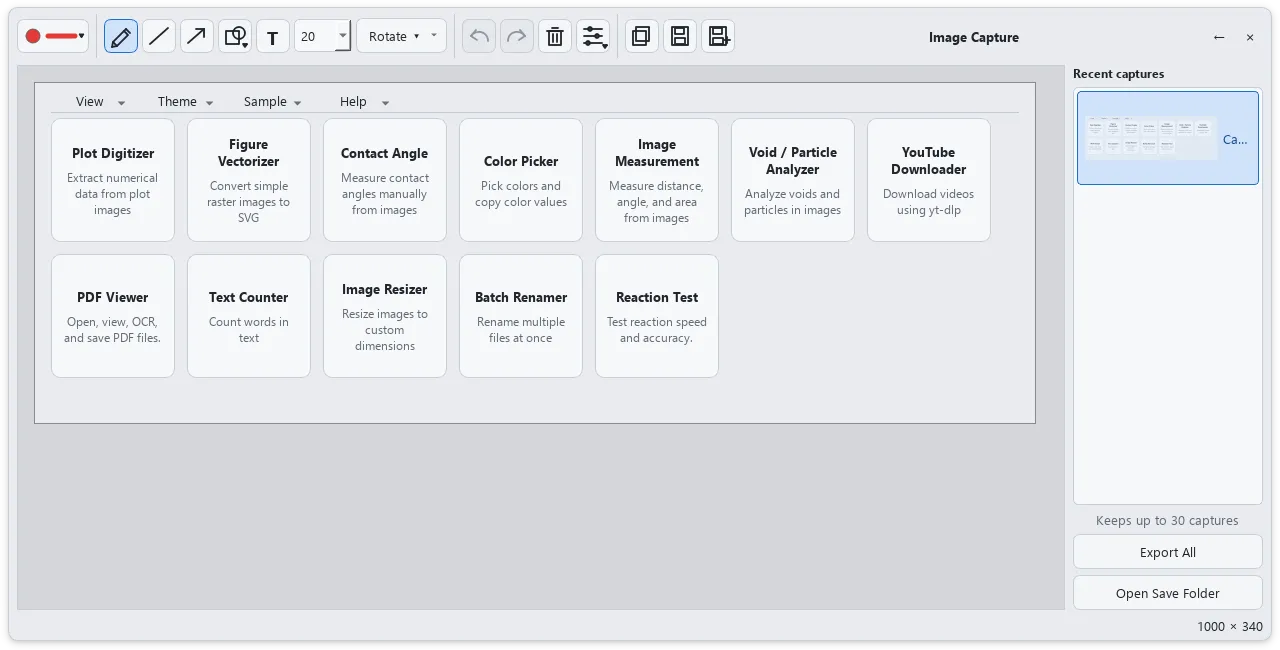
Task: Click the Figure Vectorizer card
Action: (249, 180)
